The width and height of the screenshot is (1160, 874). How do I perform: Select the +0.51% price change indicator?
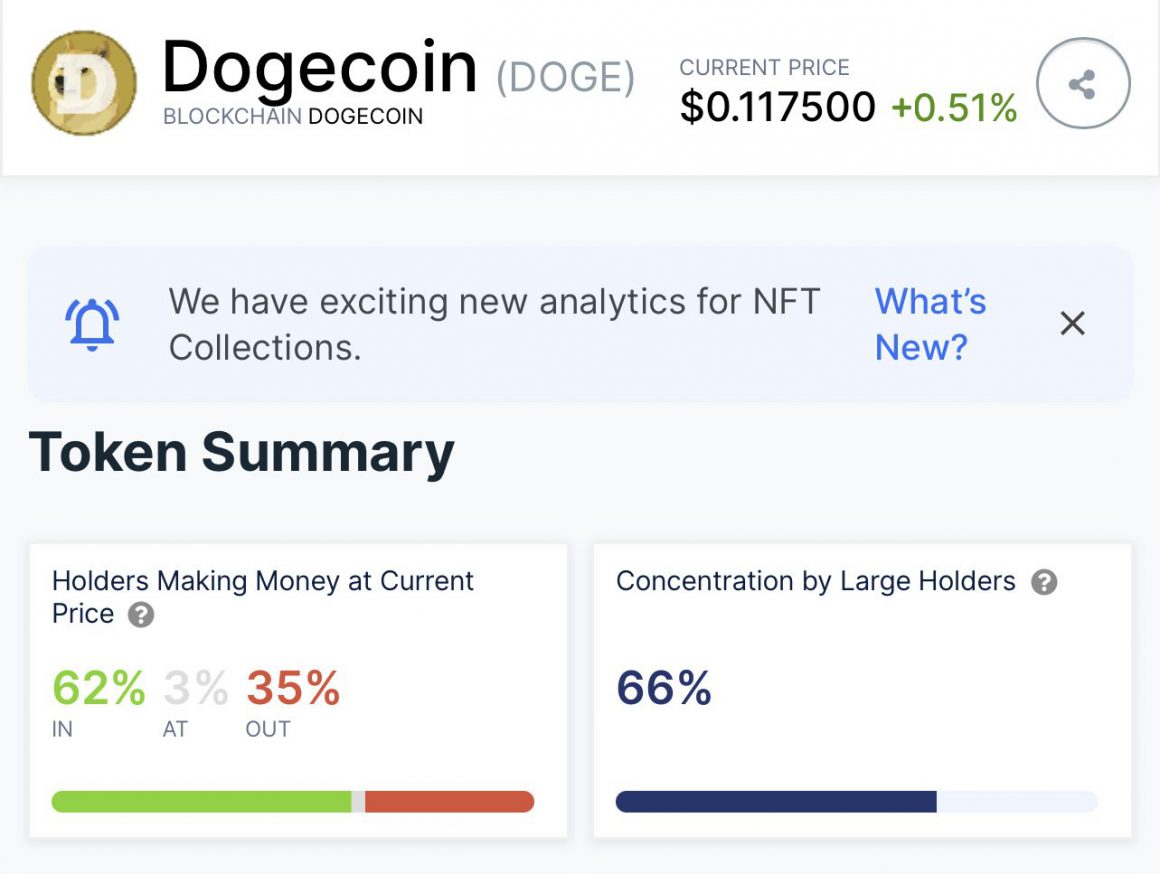click(952, 105)
